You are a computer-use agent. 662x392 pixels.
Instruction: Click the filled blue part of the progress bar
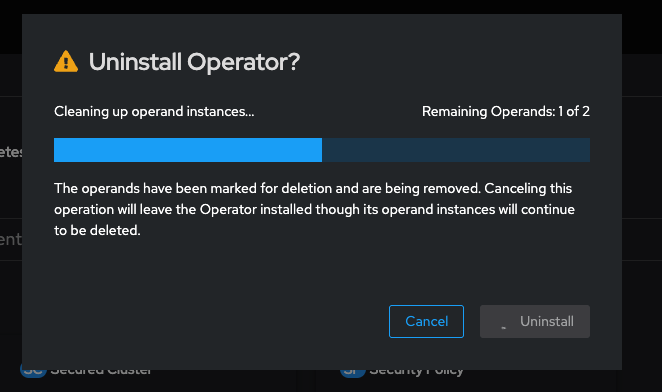tap(188, 150)
